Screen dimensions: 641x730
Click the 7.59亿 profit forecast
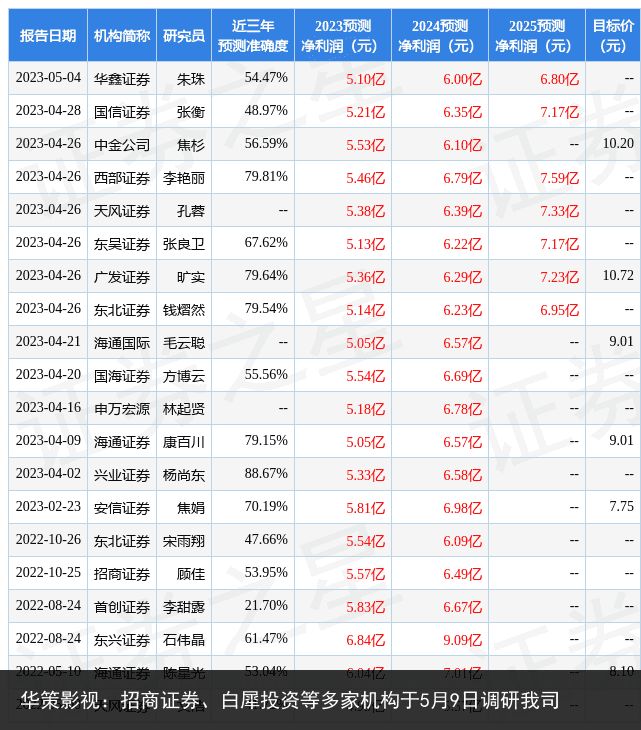(x=560, y=178)
